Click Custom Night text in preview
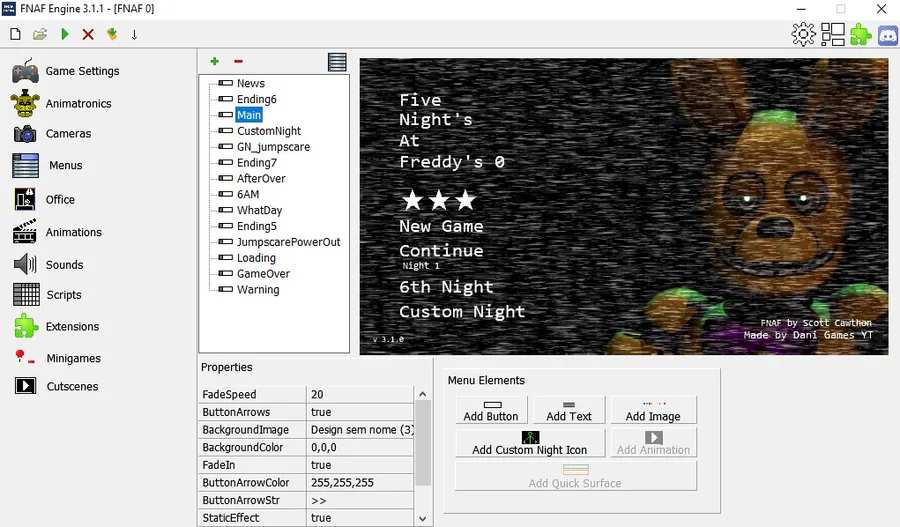Viewport: 900px width, 527px height. (462, 312)
